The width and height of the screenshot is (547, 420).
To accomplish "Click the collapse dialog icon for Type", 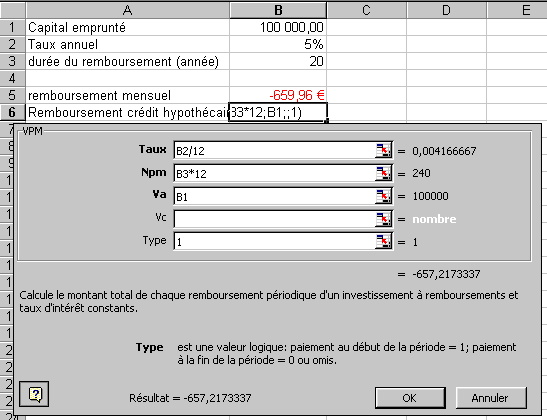I will (x=383, y=242).
